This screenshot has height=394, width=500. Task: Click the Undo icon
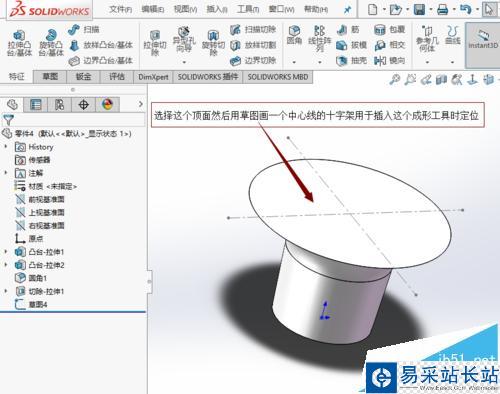(465, 10)
